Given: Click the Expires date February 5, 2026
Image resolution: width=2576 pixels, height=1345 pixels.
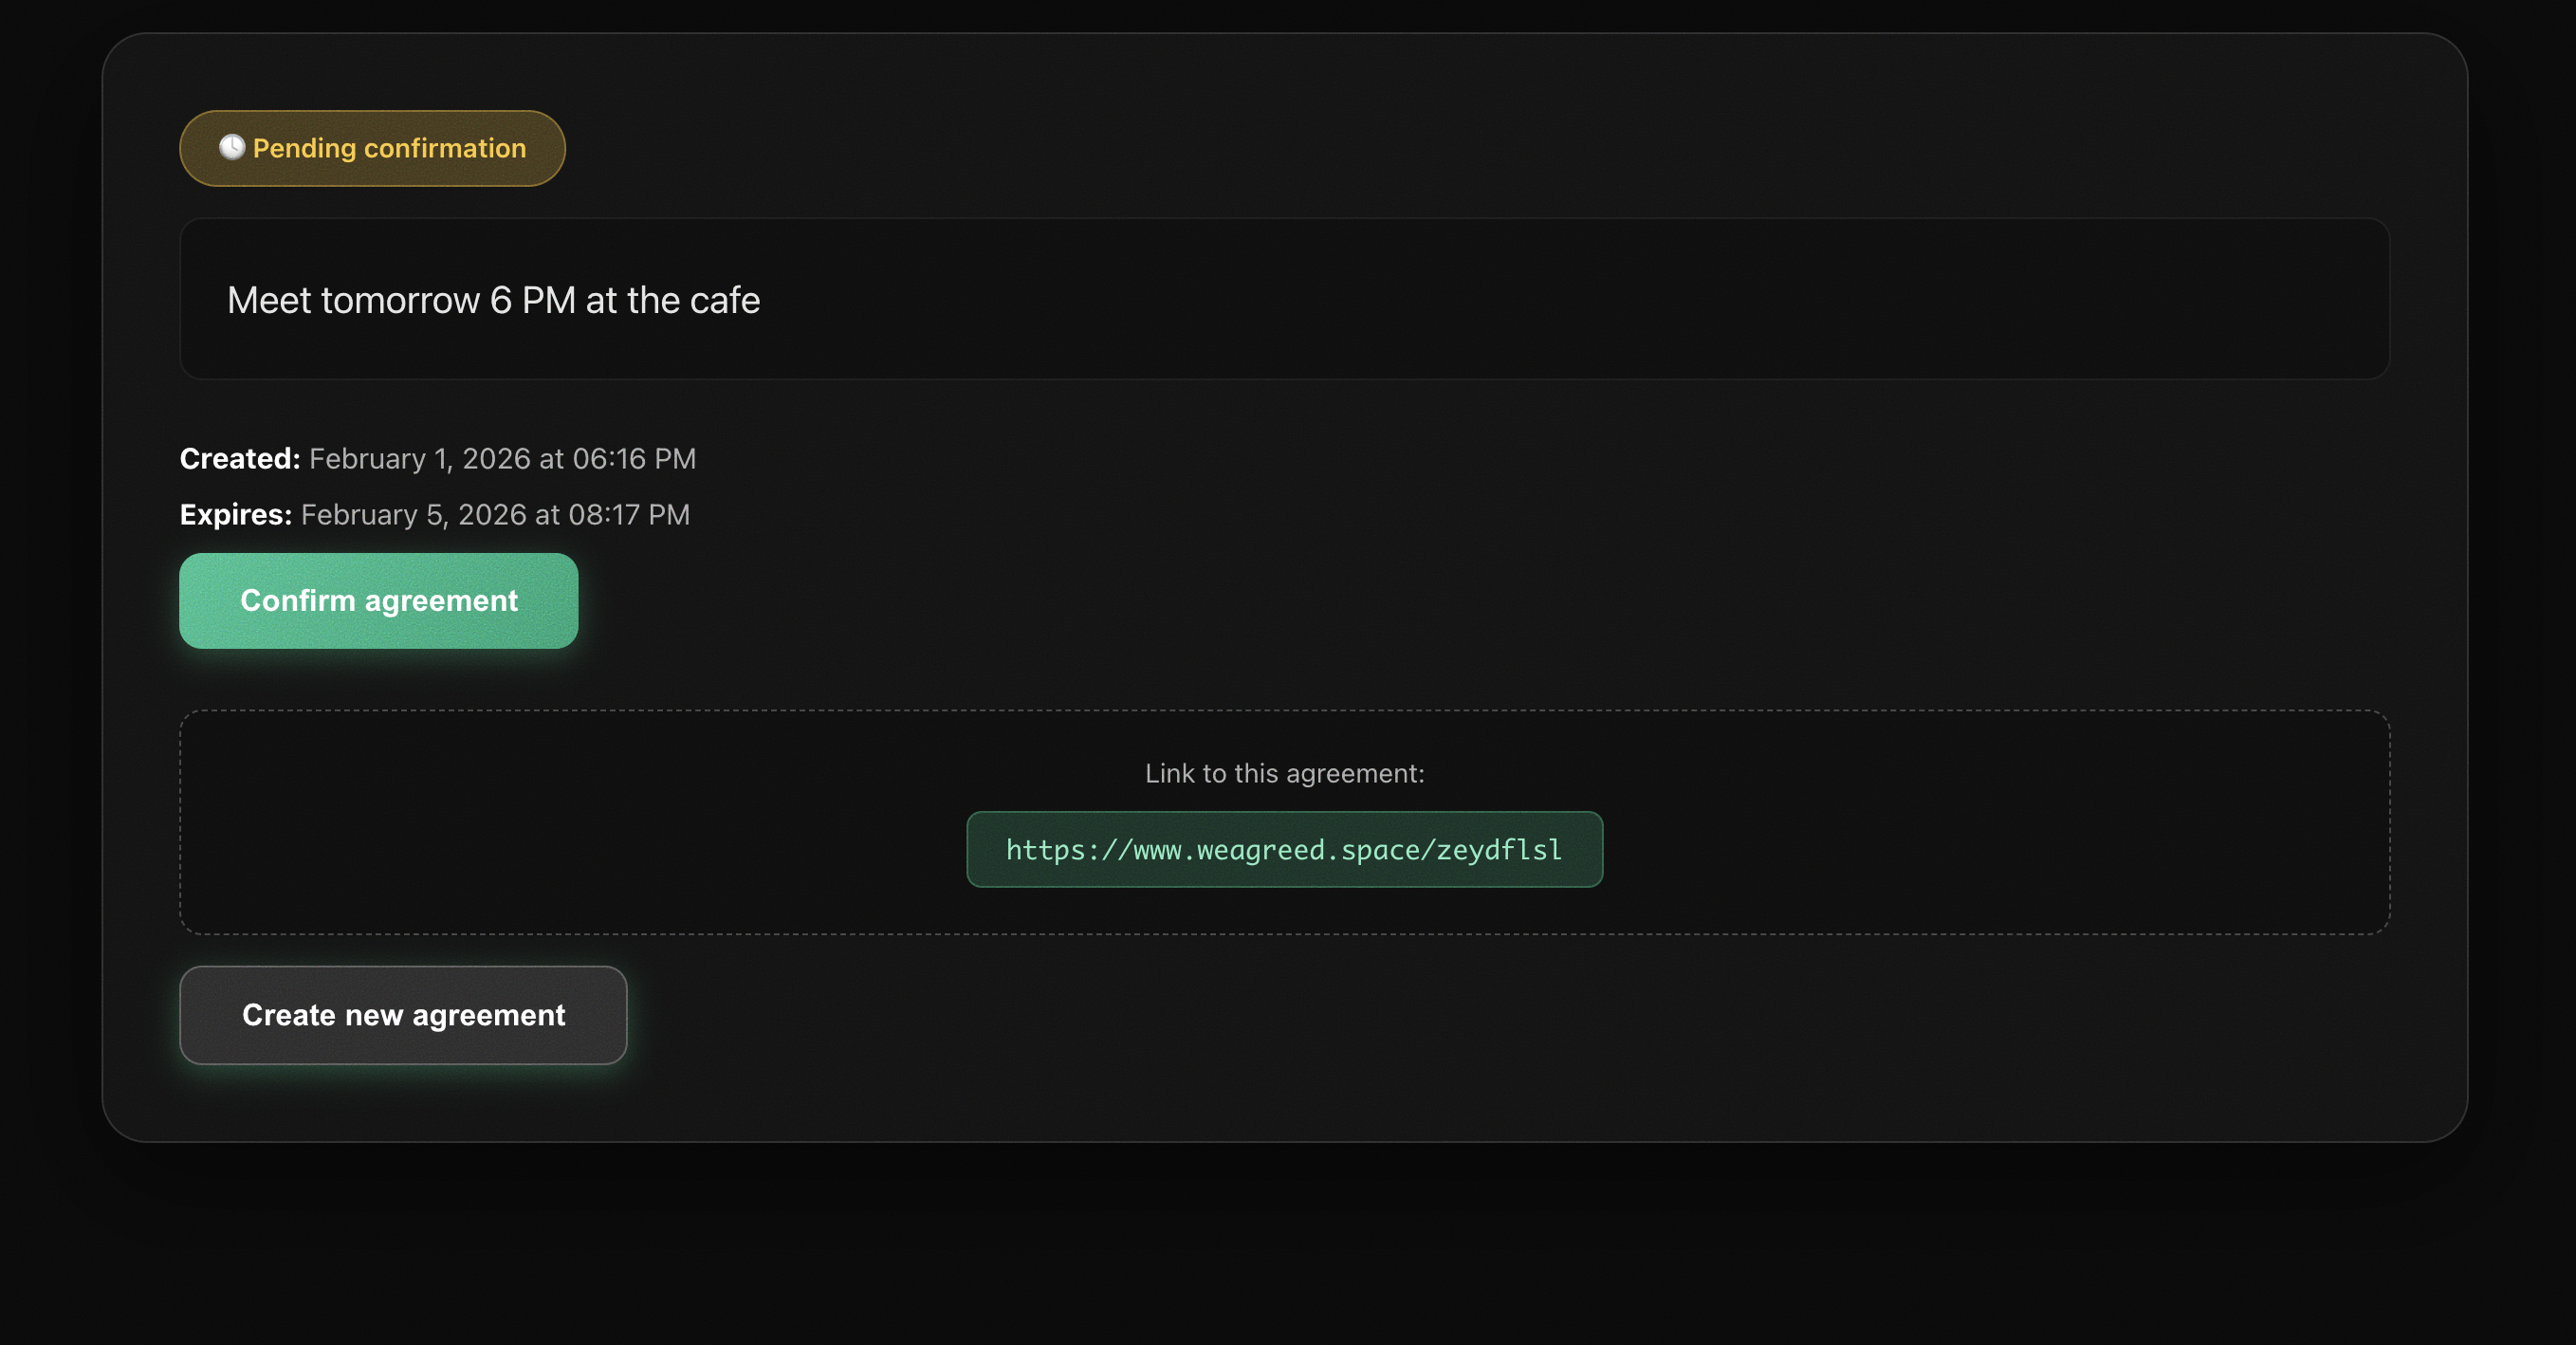Looking at the screenshot, I should tap(494, 514).
